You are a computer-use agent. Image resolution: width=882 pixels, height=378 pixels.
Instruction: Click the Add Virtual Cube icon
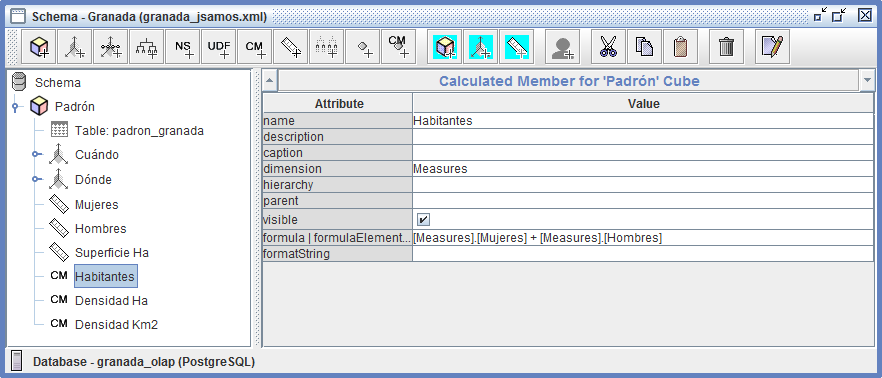(x=445, y=46)
